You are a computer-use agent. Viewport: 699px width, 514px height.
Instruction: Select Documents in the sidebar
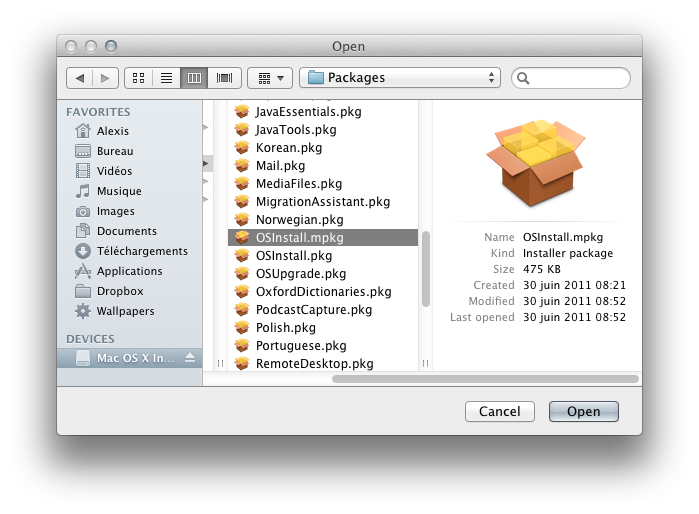(x=129, y=231)
